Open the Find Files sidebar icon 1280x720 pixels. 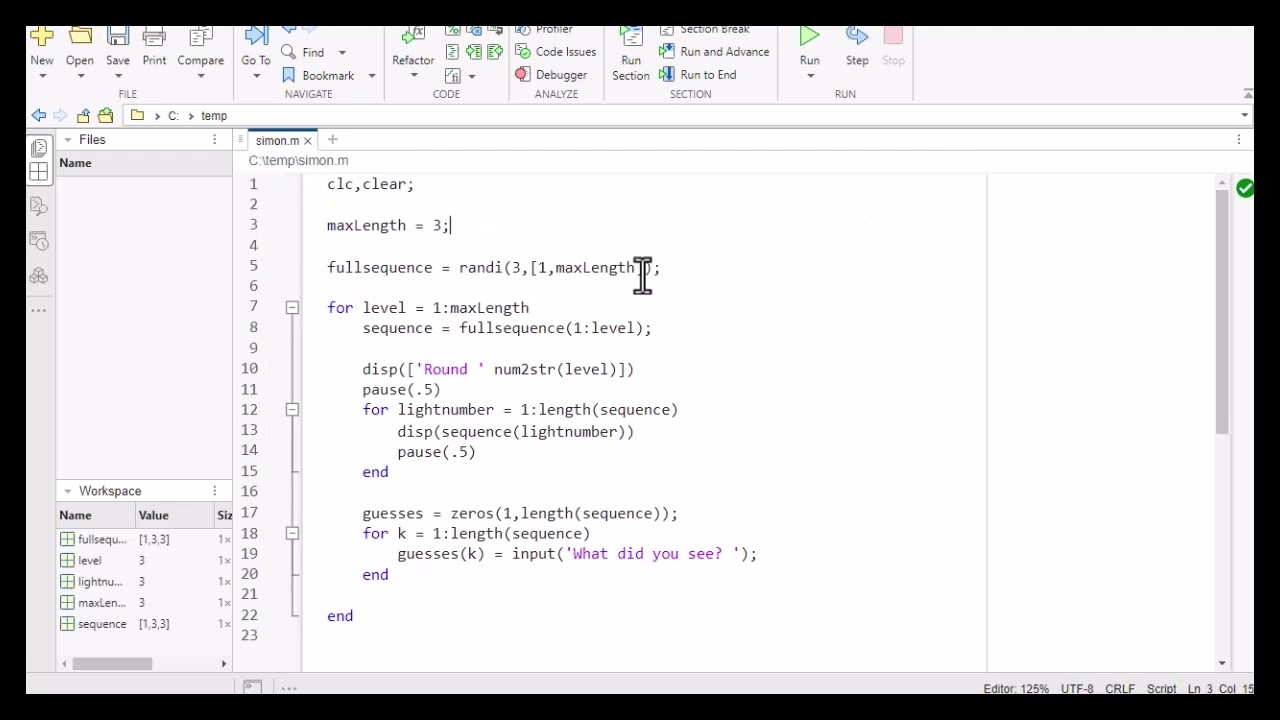pyautogui.click(x=39, y=206)
